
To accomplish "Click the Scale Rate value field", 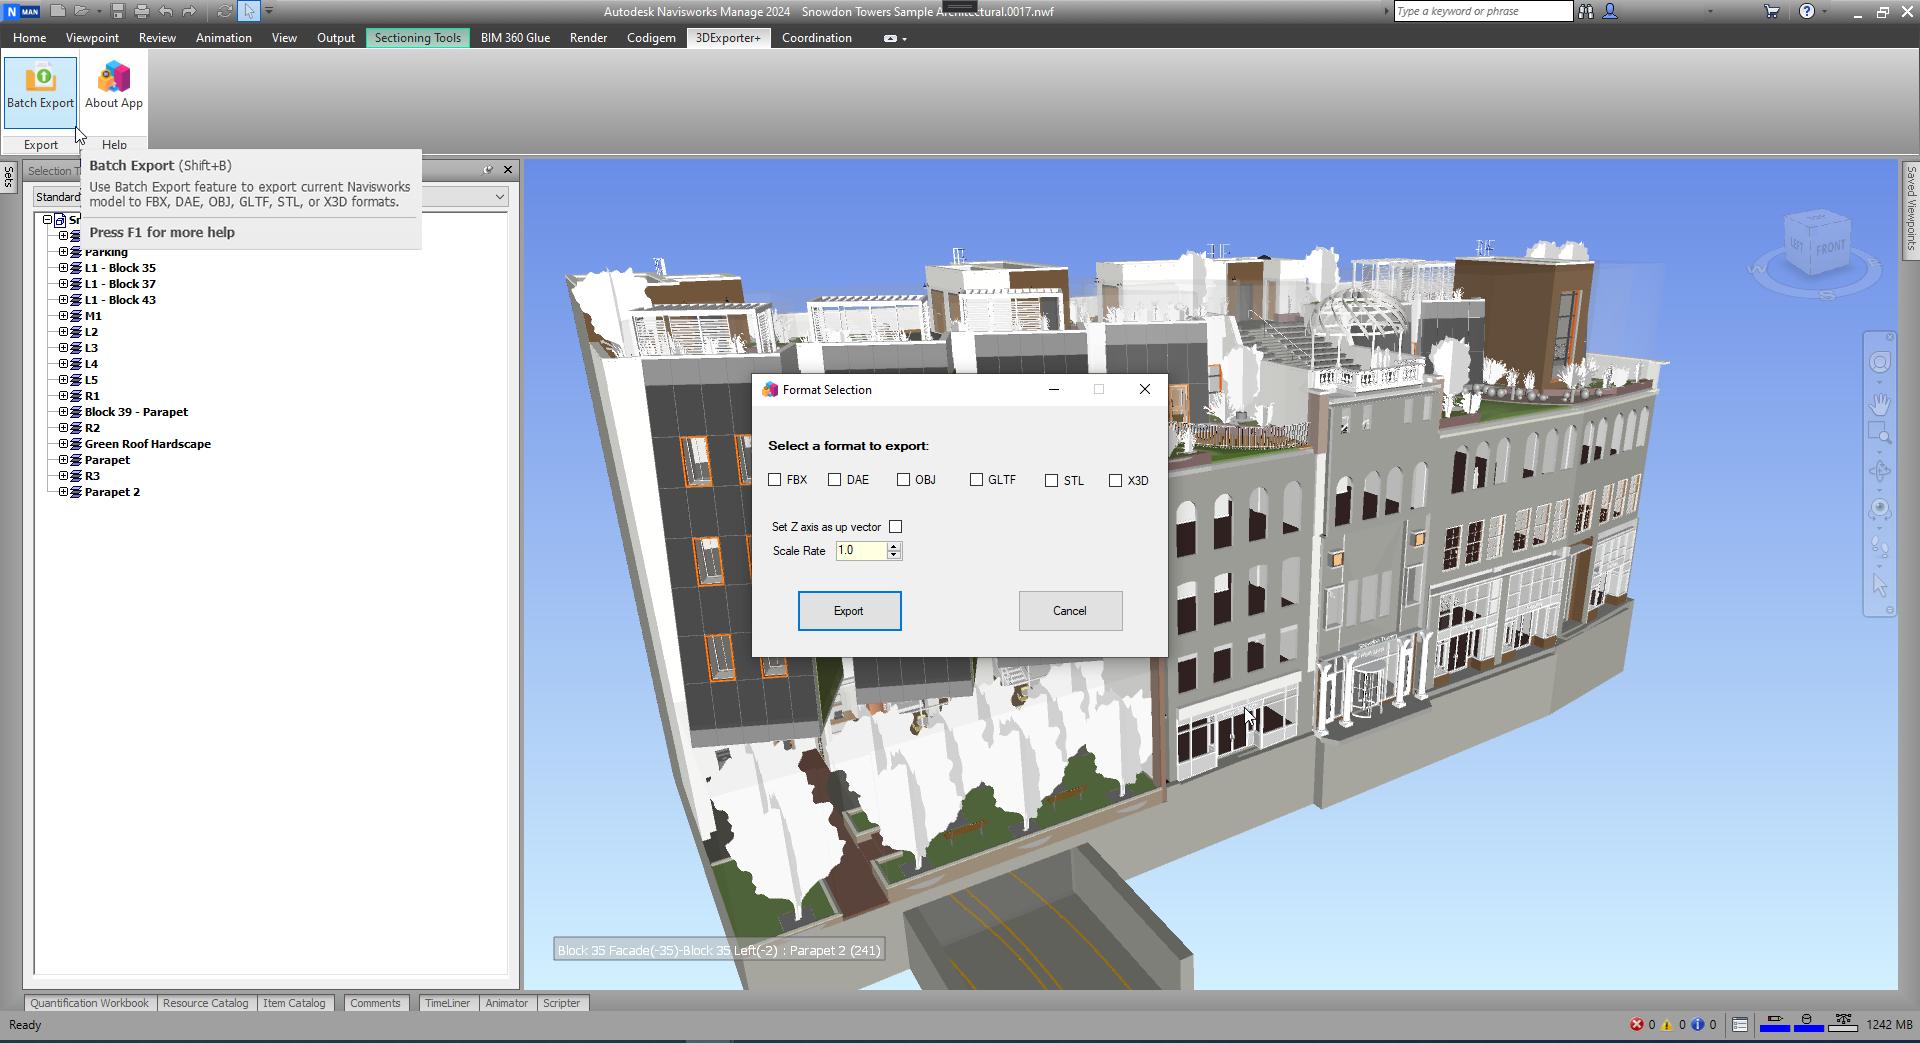I will [x=861, y=551].
